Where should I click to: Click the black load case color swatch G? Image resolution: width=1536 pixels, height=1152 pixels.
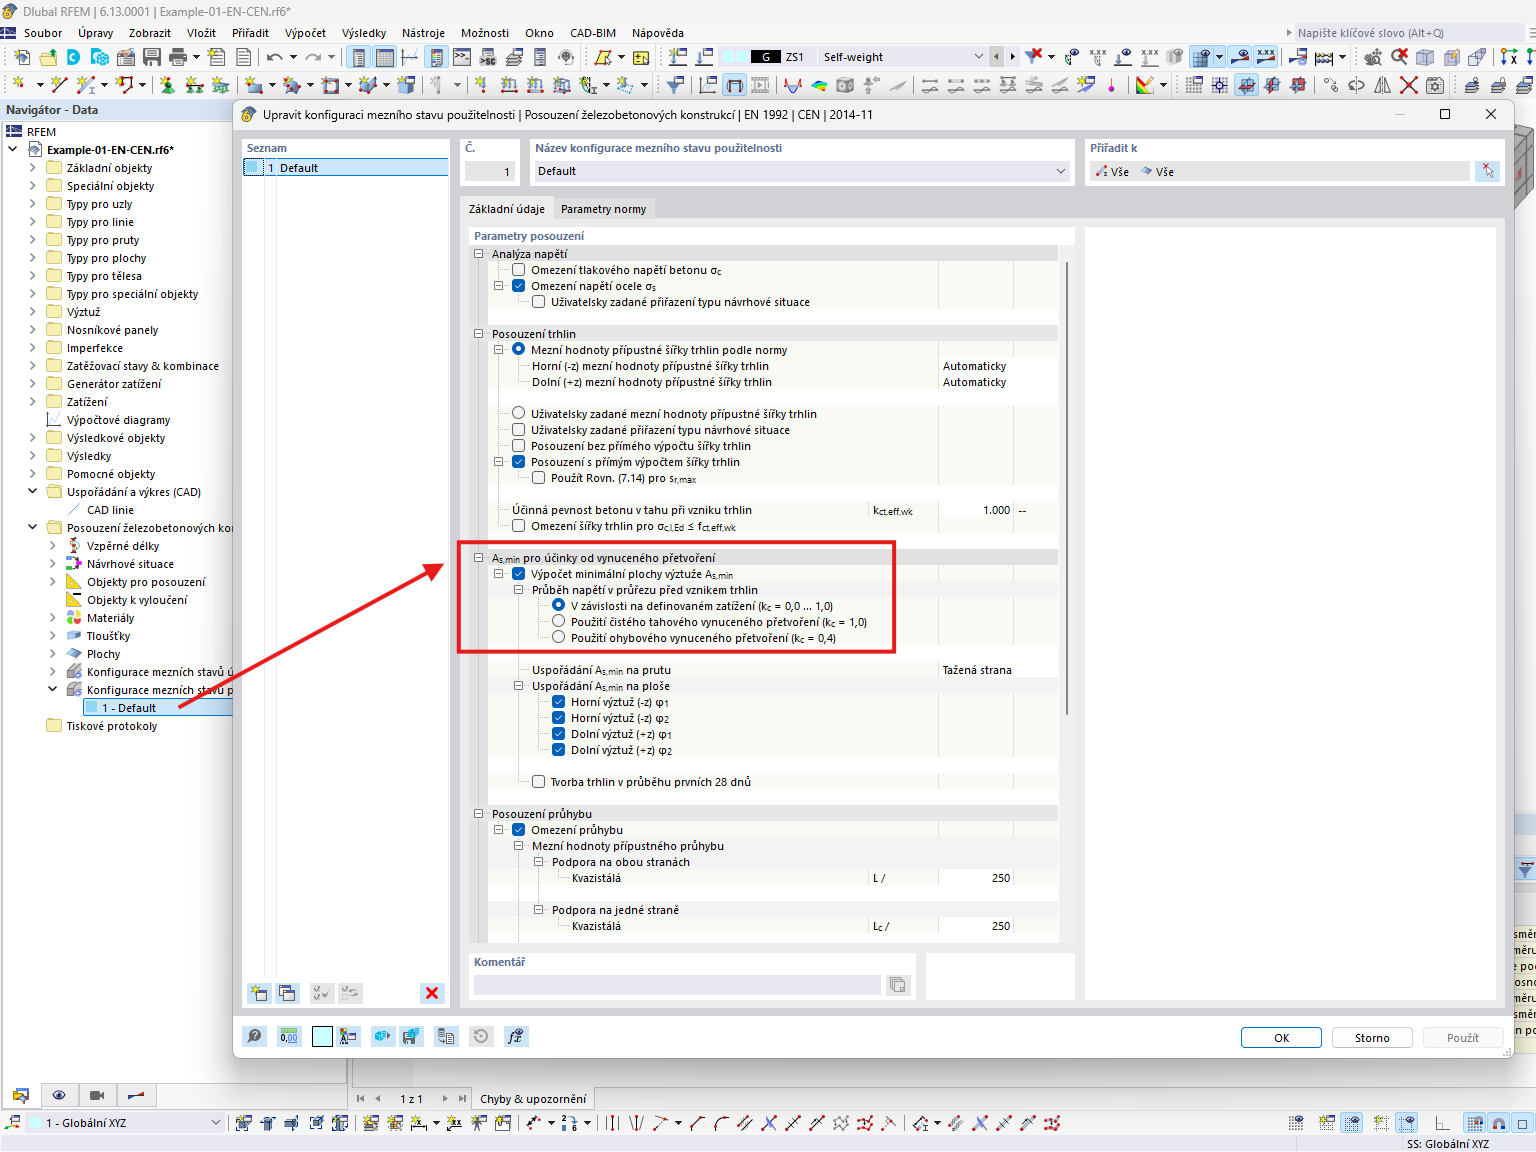coord(765,57)
